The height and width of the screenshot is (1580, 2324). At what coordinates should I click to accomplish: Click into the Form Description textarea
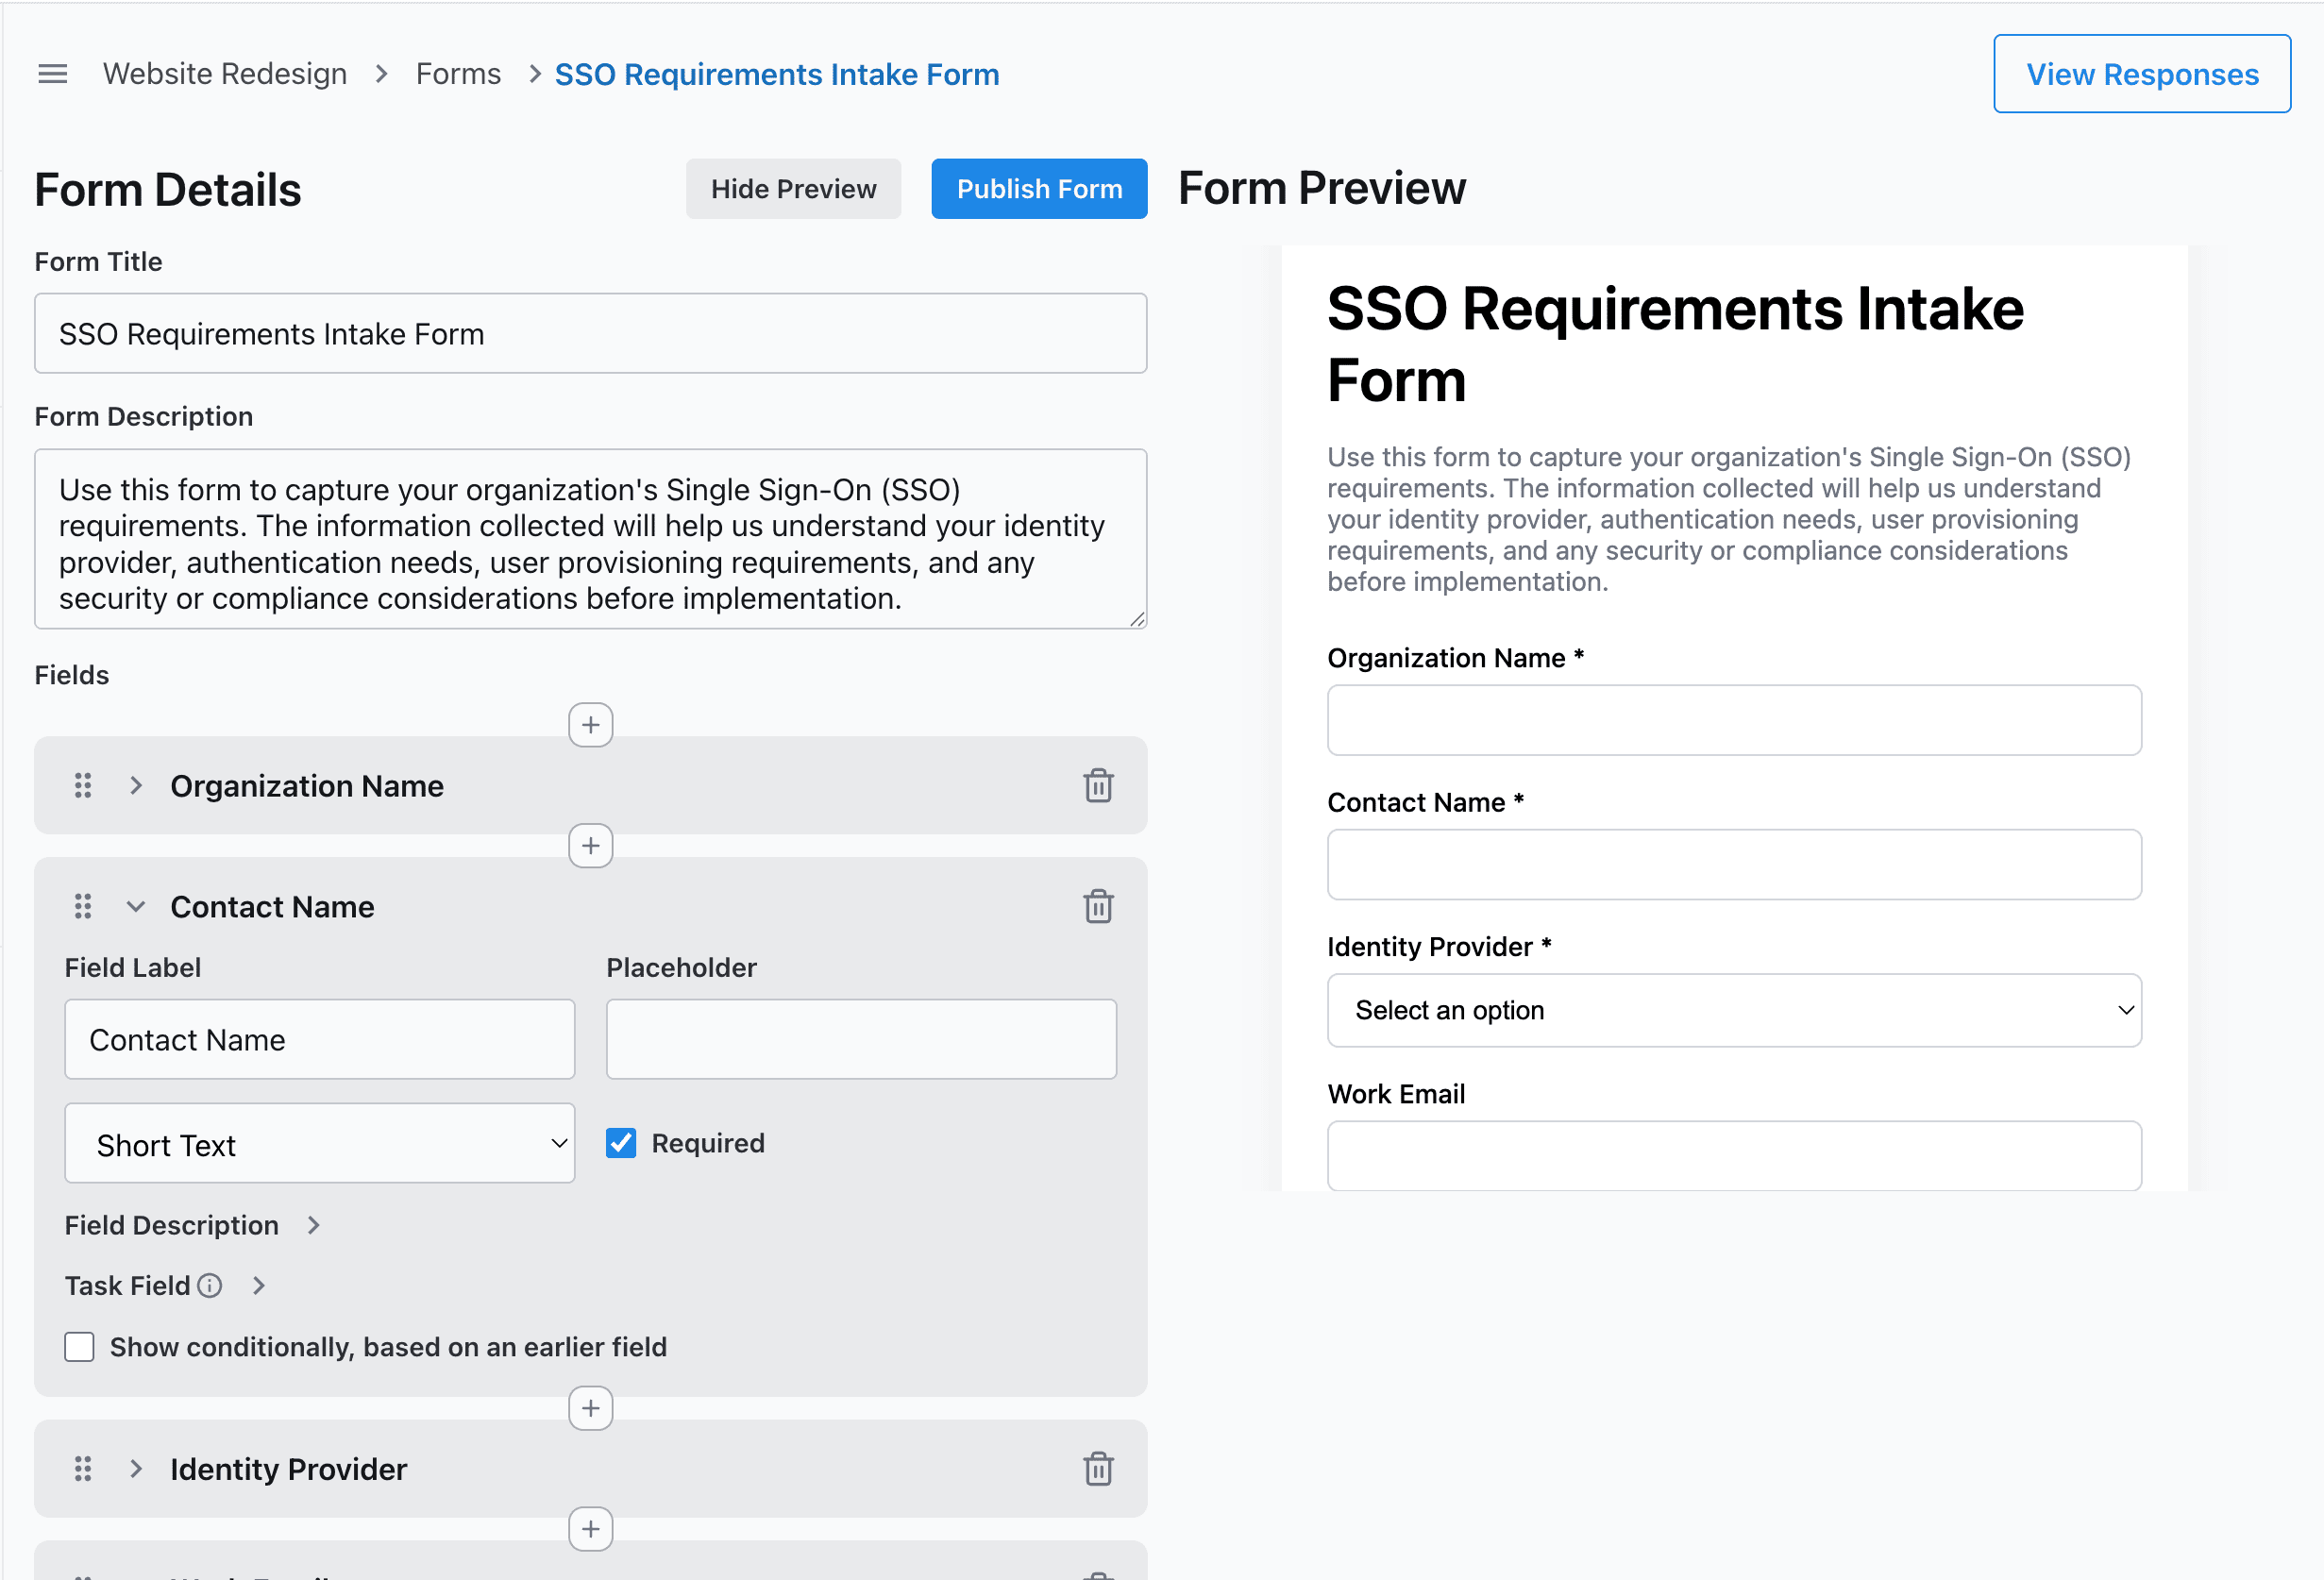590,538
